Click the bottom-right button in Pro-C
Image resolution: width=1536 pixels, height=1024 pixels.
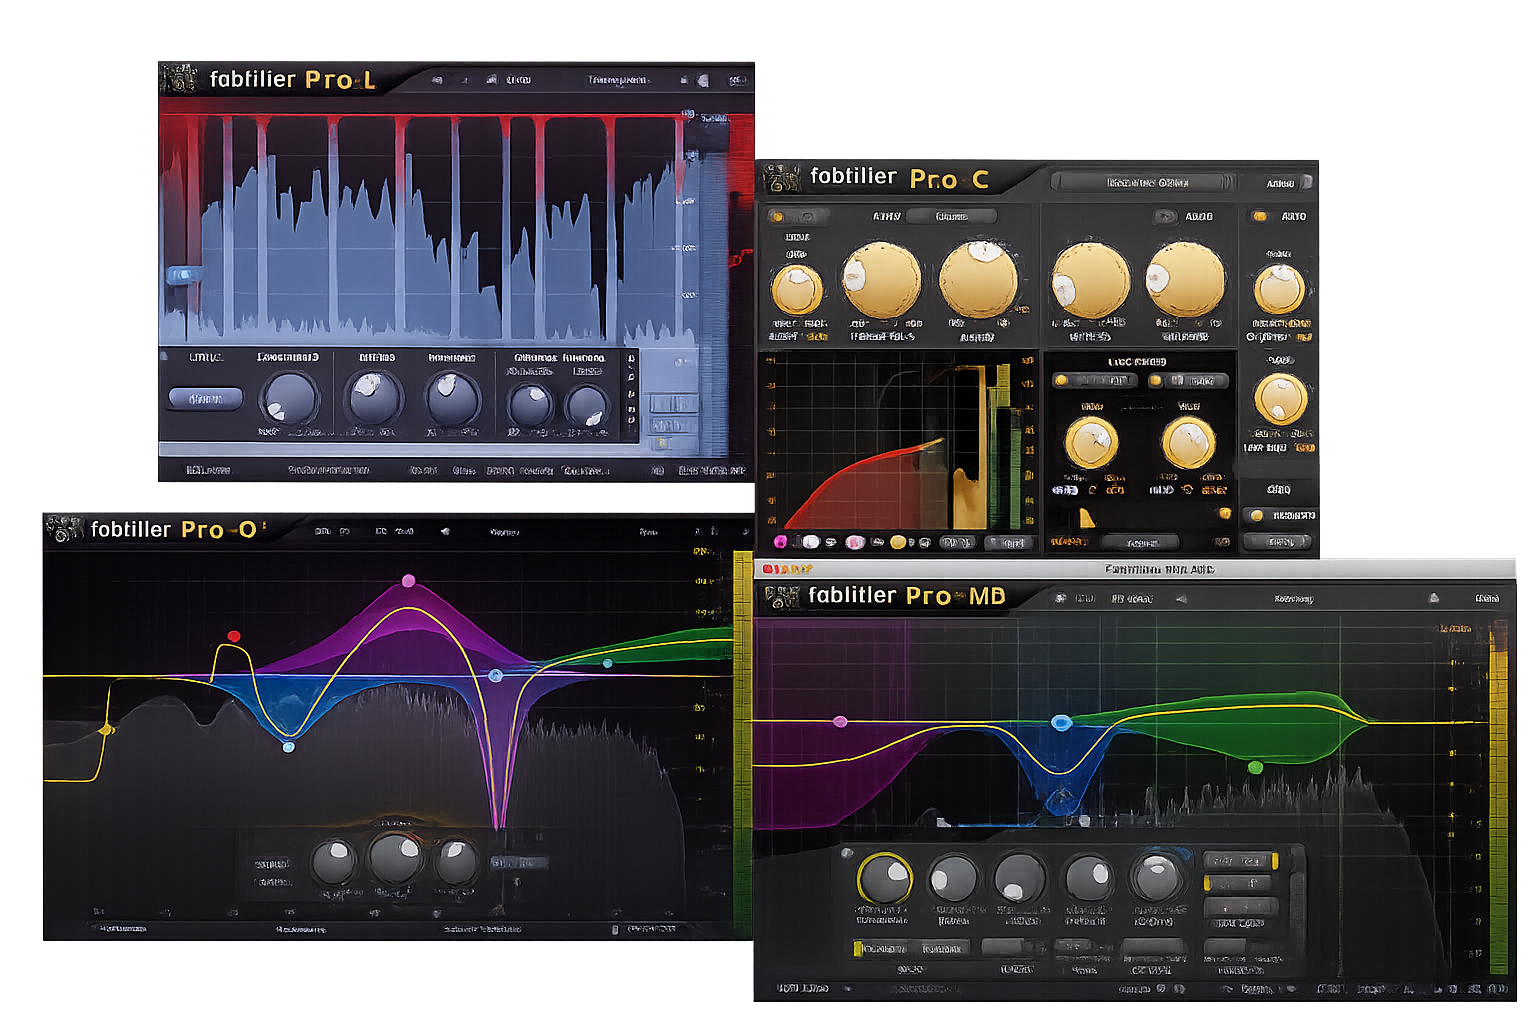point(1278,541)
